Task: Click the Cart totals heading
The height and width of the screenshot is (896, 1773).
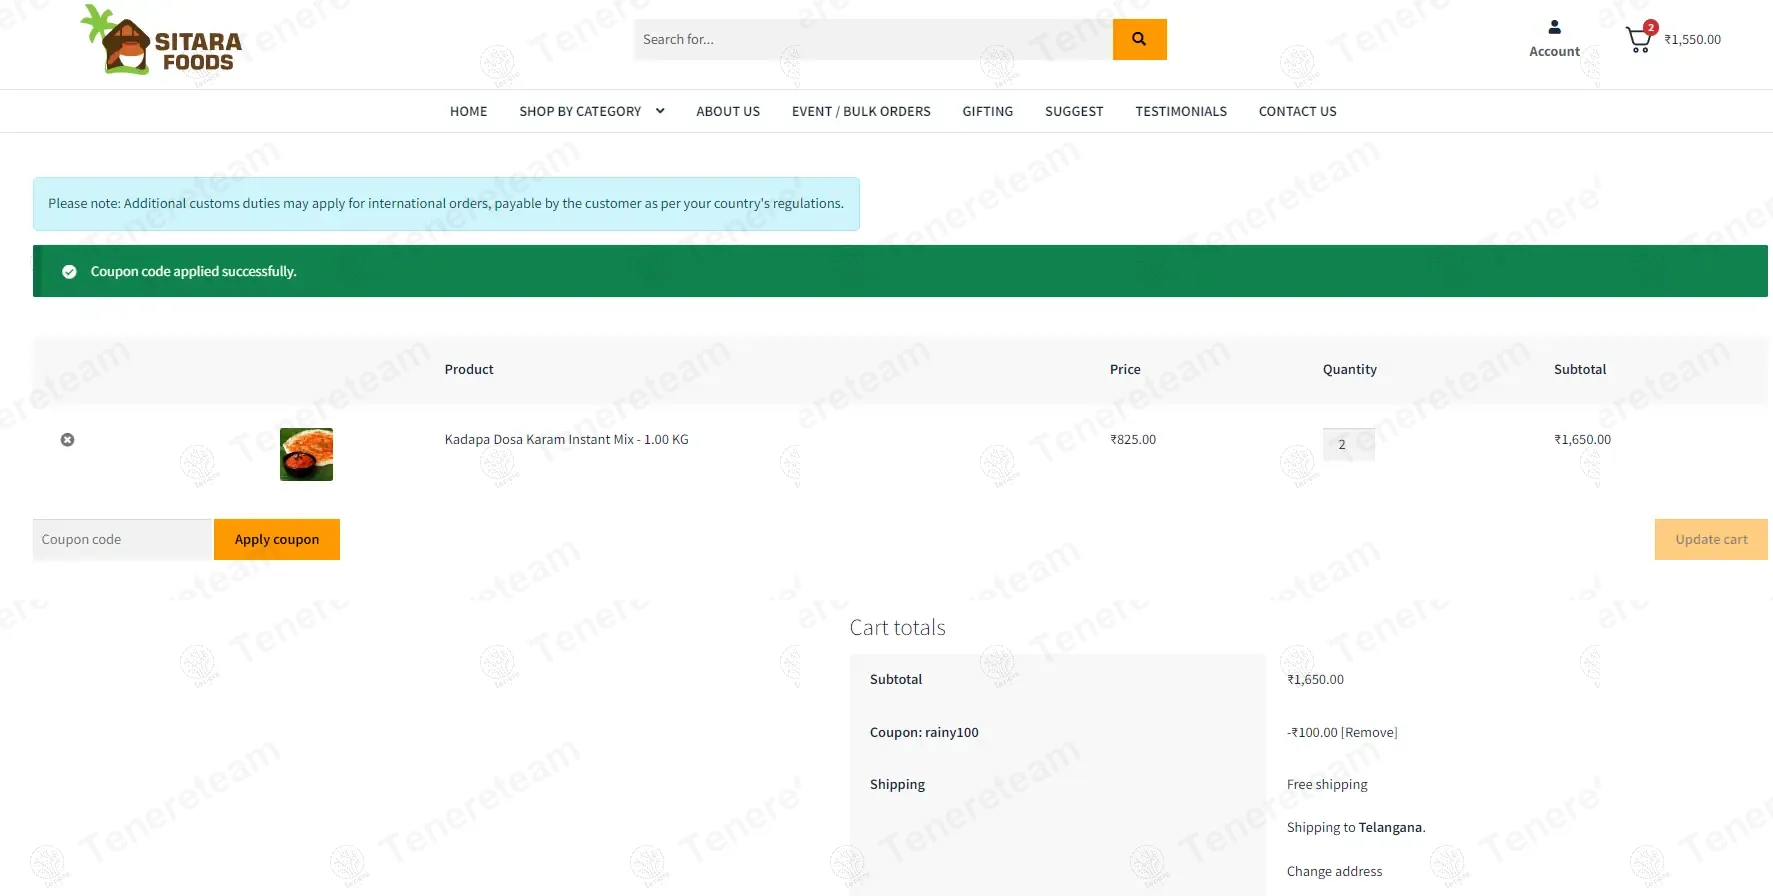Action: point(897,627)
